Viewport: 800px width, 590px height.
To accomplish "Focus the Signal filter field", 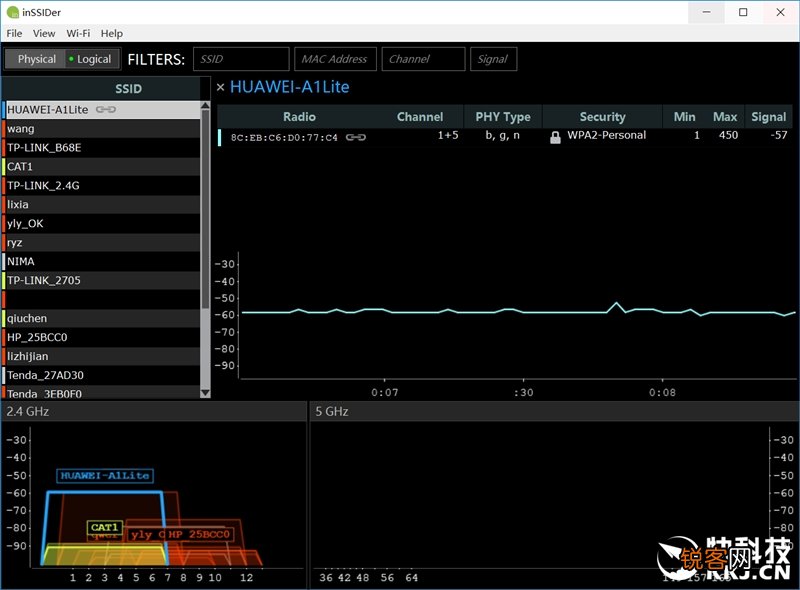I will point(493,59).
